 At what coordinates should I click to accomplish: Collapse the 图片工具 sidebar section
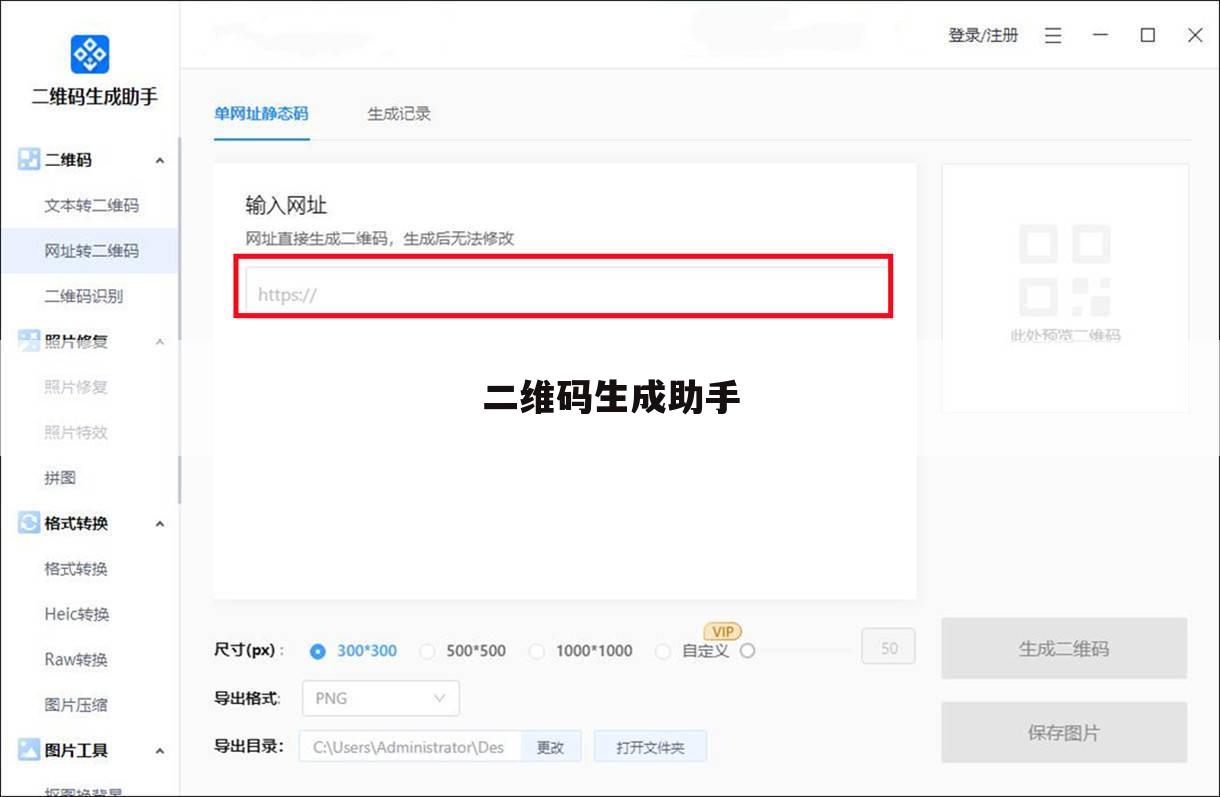(160, 751)
